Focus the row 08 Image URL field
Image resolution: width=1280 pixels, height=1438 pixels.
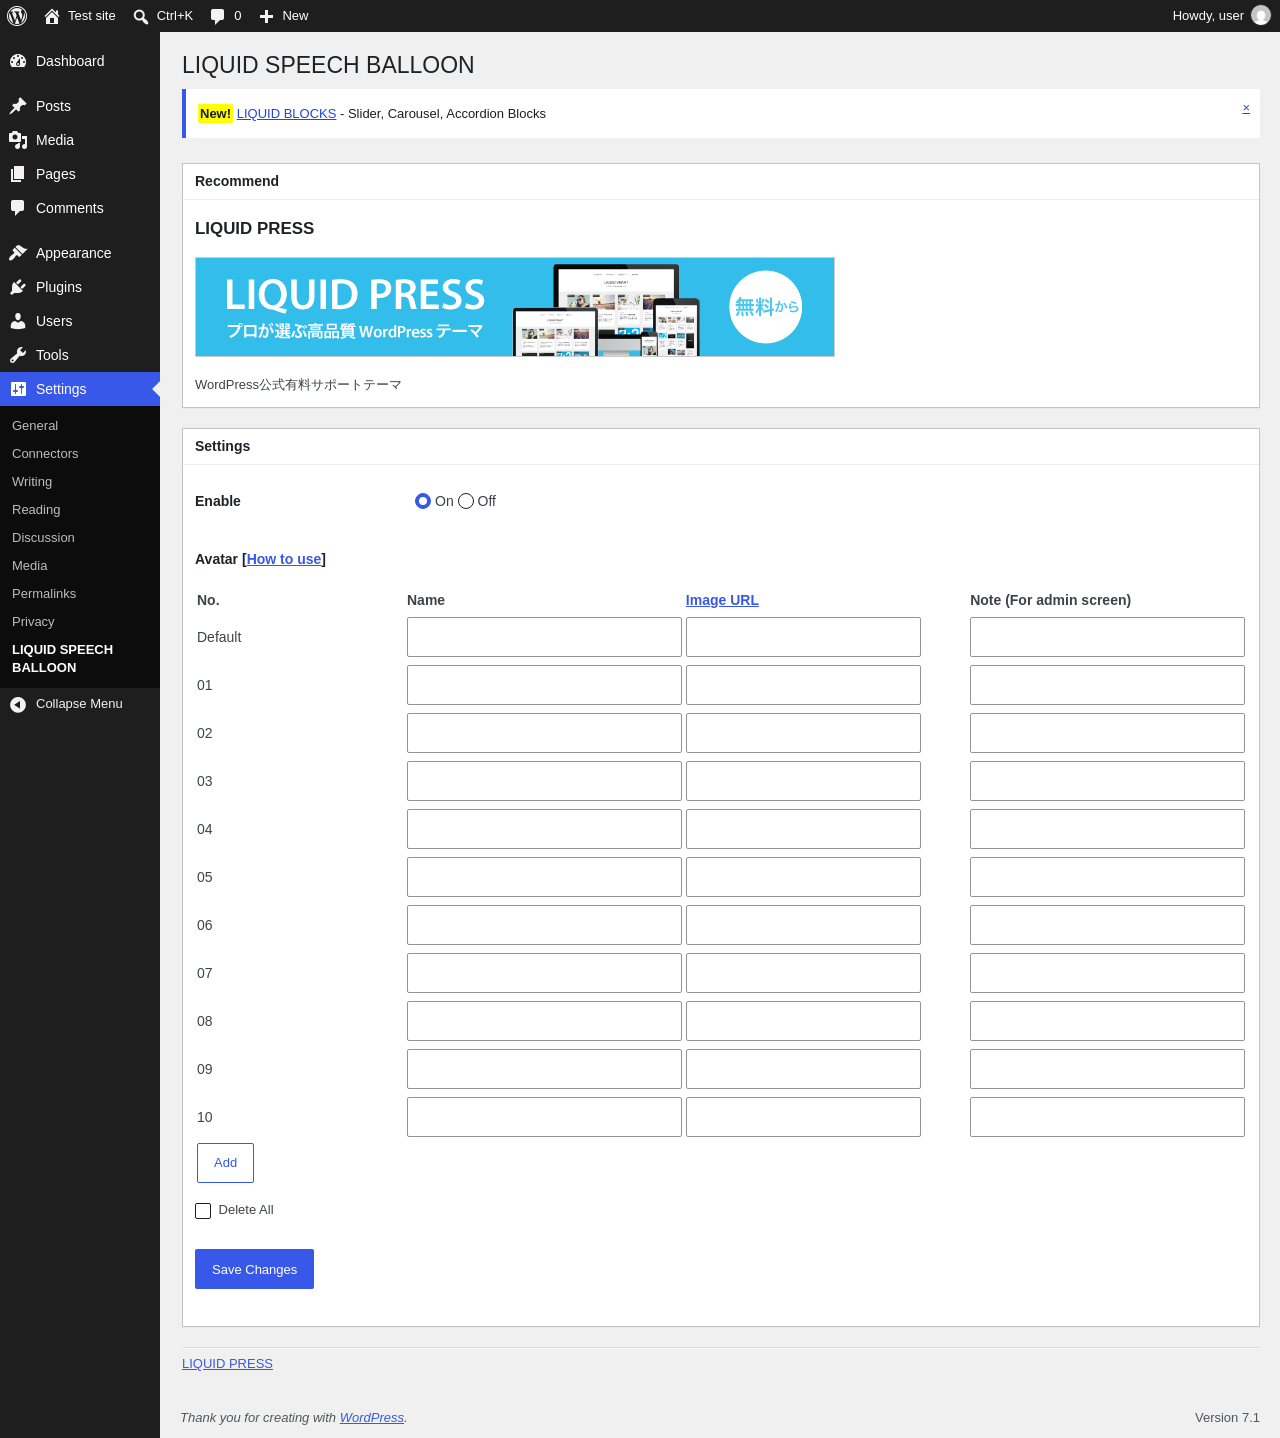pos(803,1021)
